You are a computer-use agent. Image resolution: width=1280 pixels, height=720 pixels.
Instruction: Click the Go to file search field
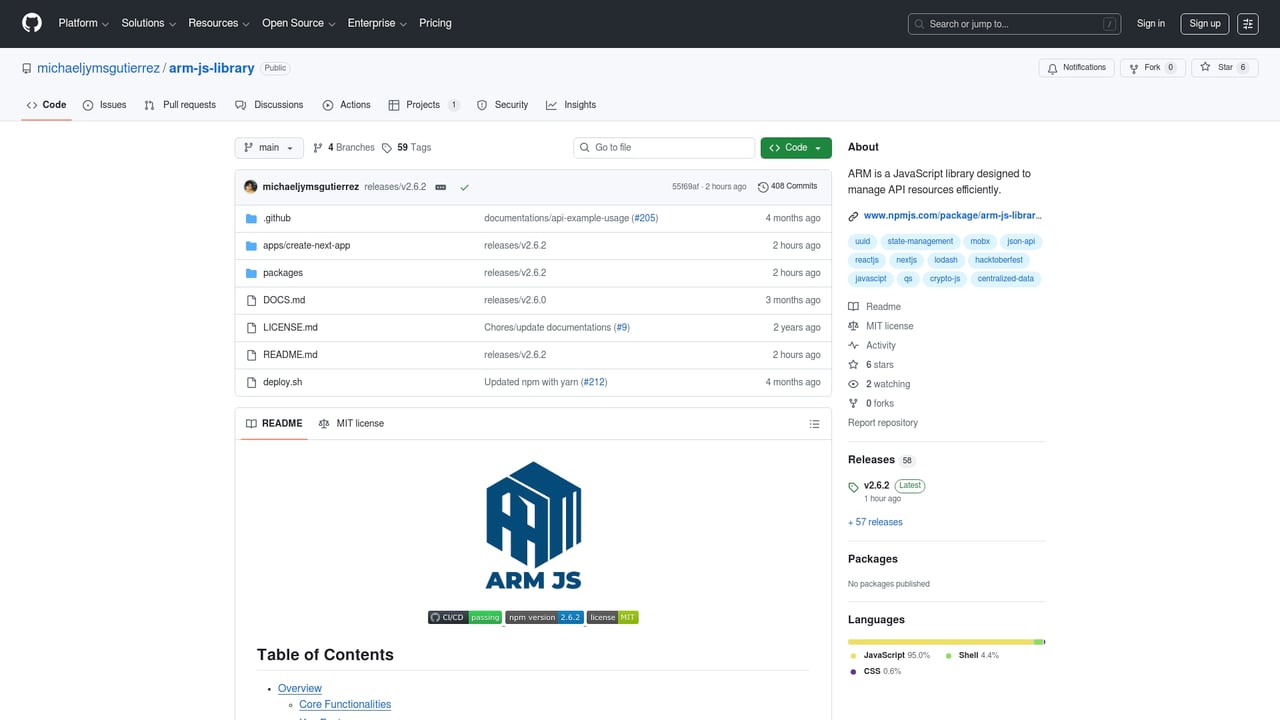click(x=663, y=147)
